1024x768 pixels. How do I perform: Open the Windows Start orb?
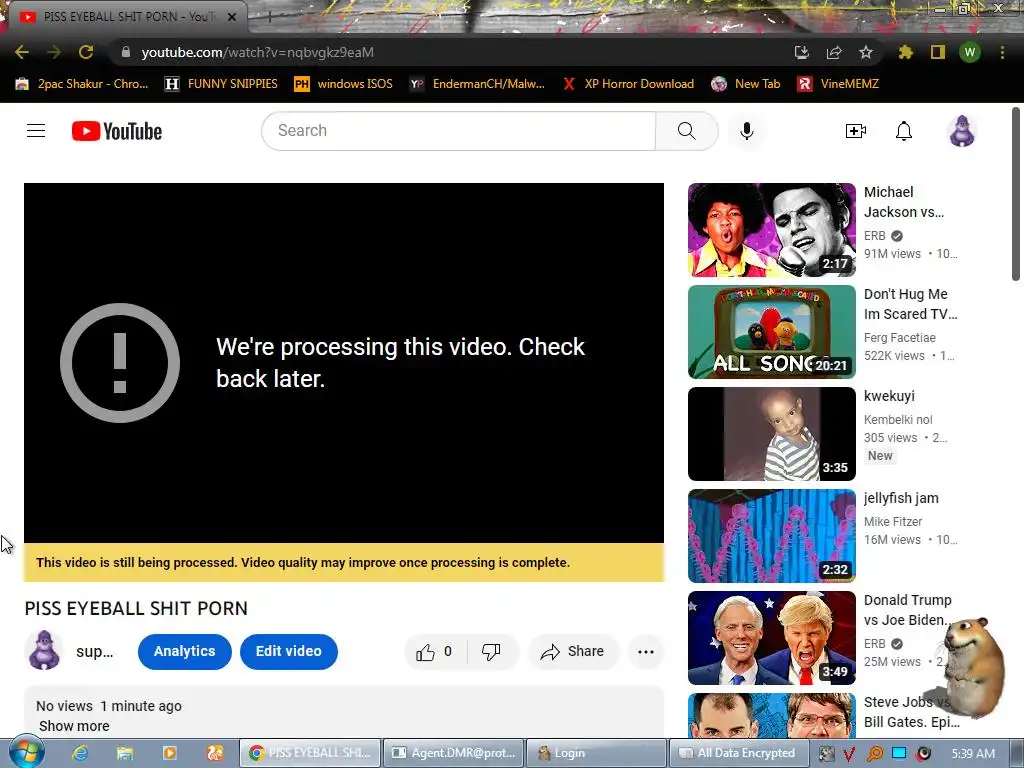(27, 753)
